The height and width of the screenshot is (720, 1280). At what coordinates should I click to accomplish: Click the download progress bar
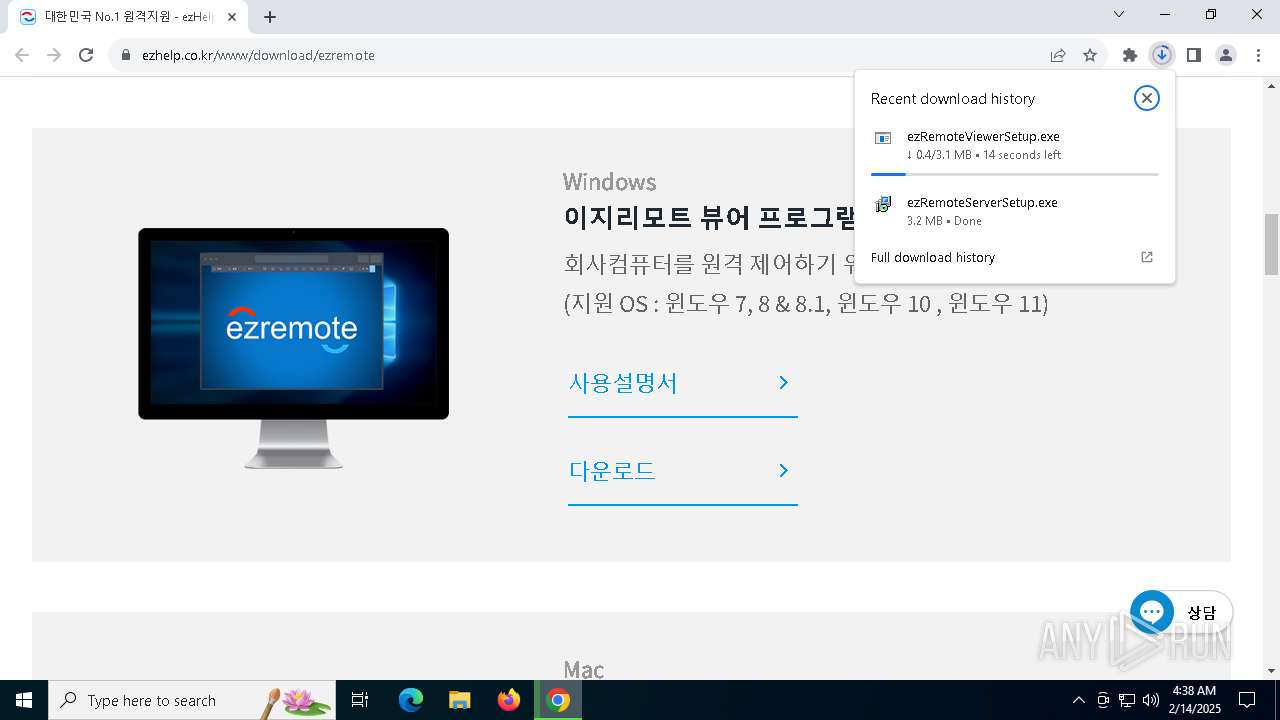[x=1015, y=174]
